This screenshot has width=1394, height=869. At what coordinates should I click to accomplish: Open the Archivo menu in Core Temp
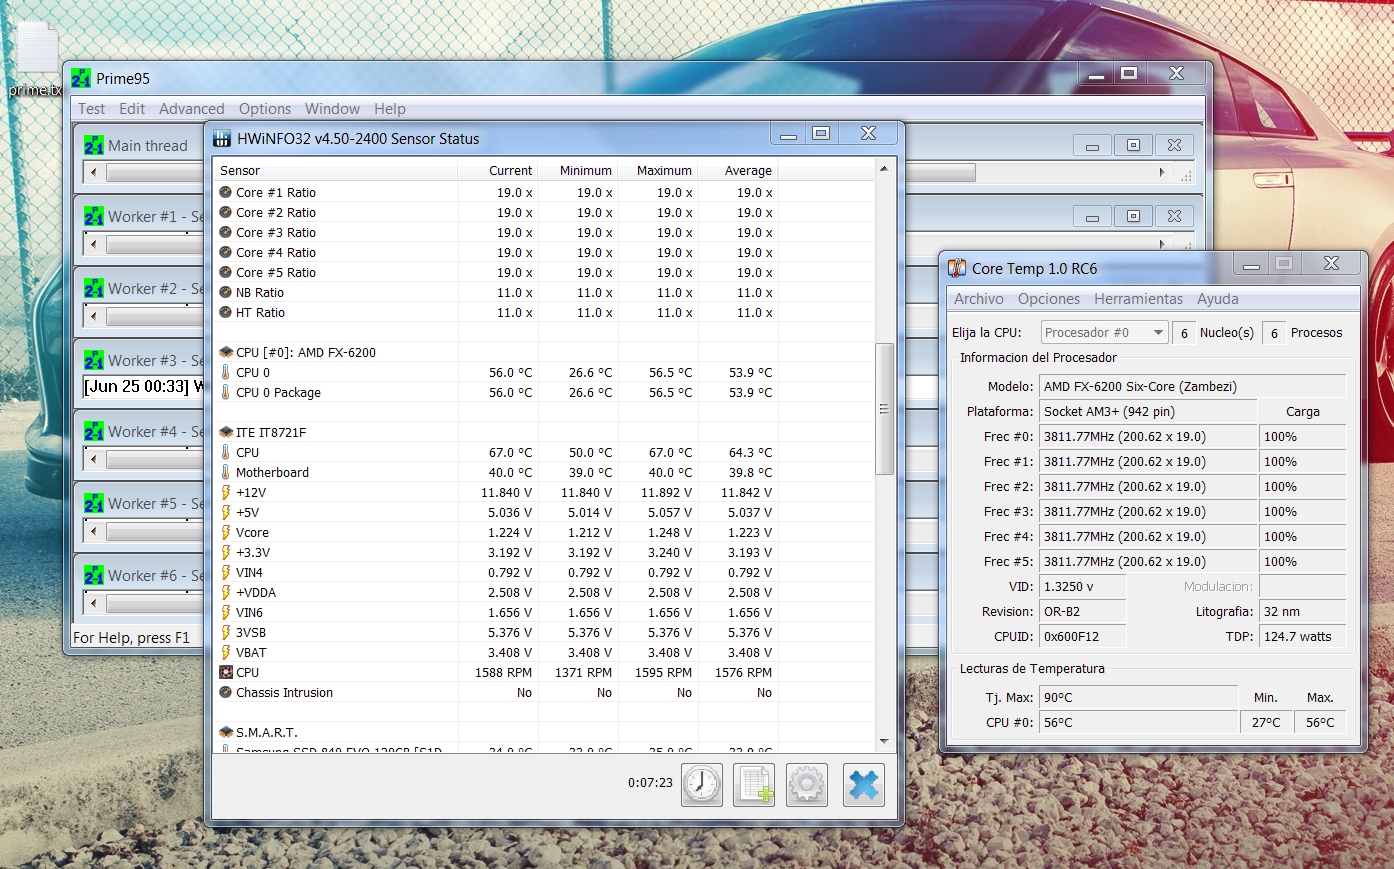979,299
